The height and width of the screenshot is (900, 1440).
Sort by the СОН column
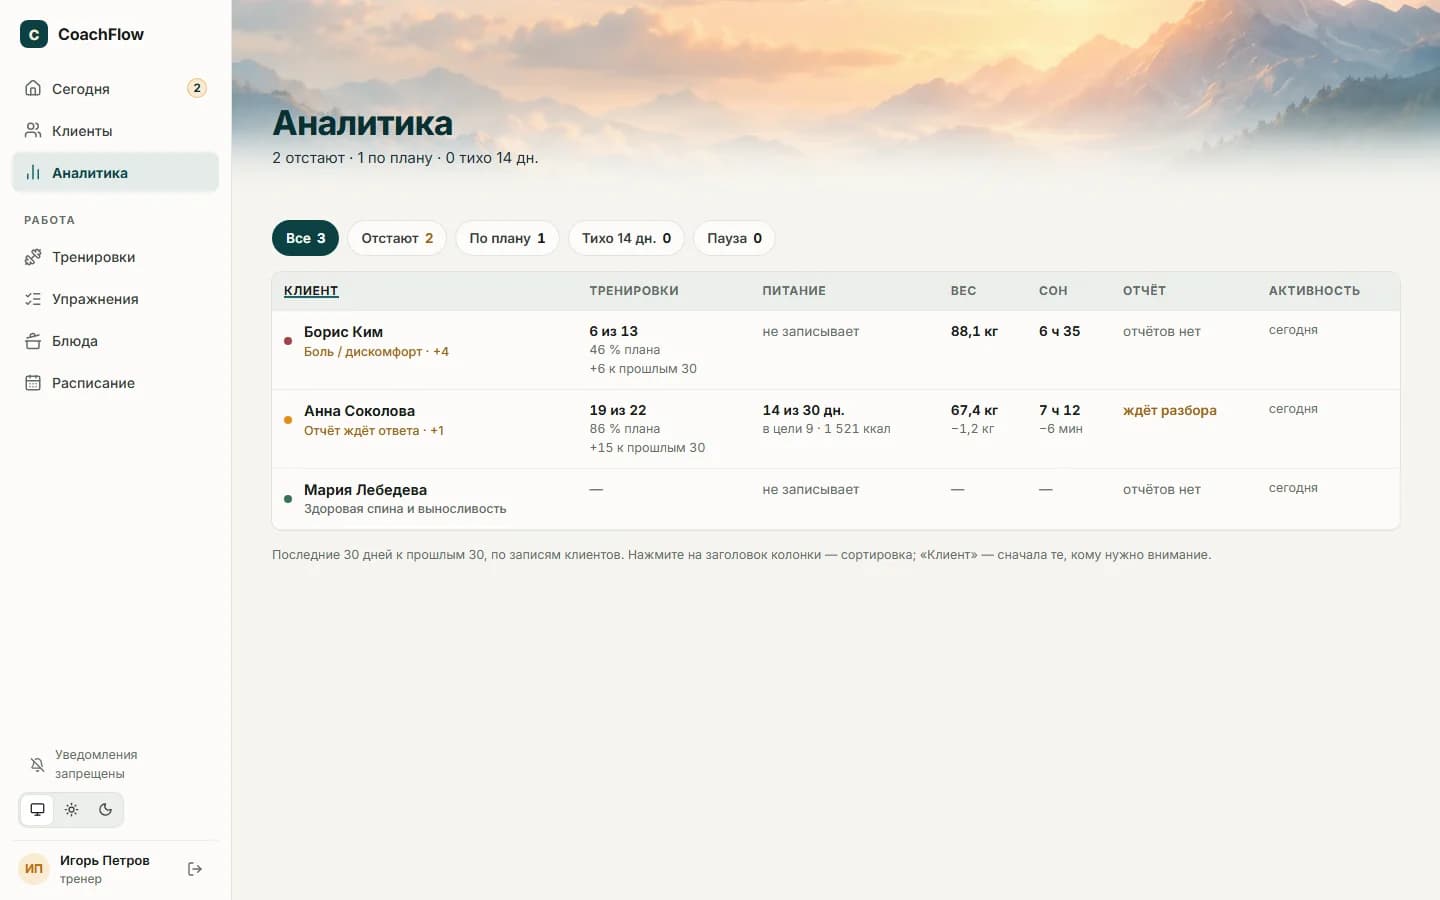(1053, 291)
